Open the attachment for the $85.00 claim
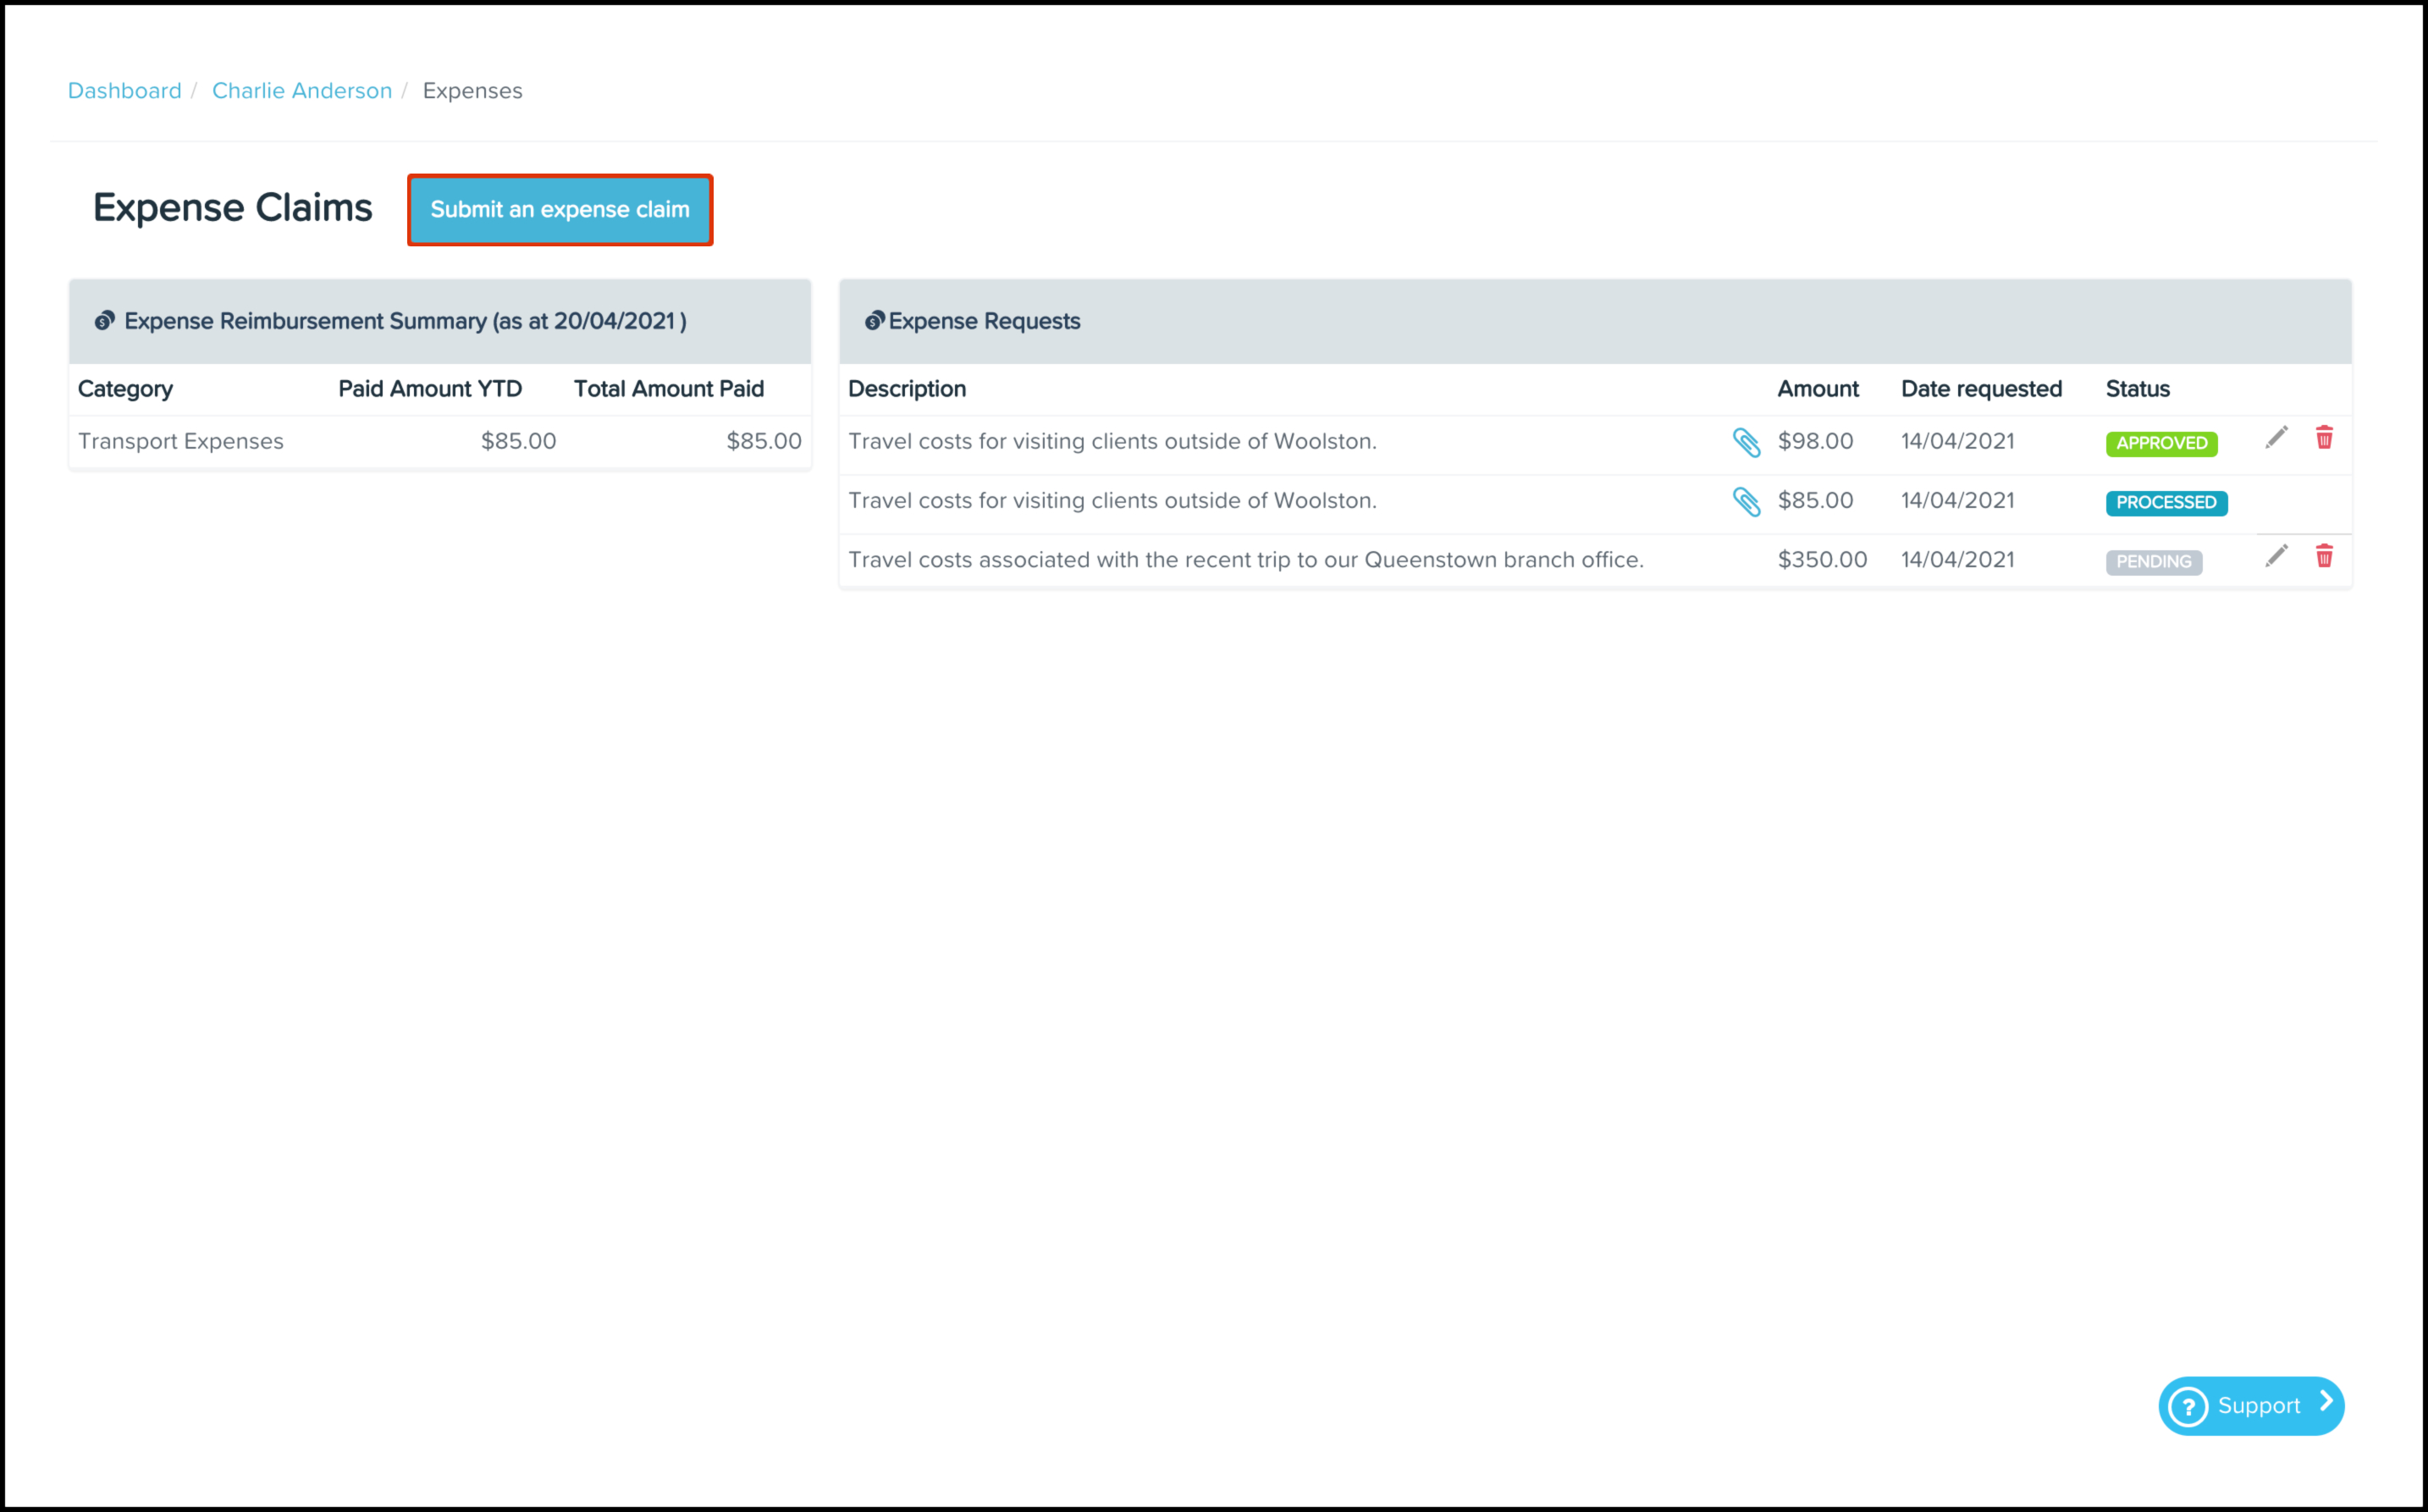 [1746, 501]
